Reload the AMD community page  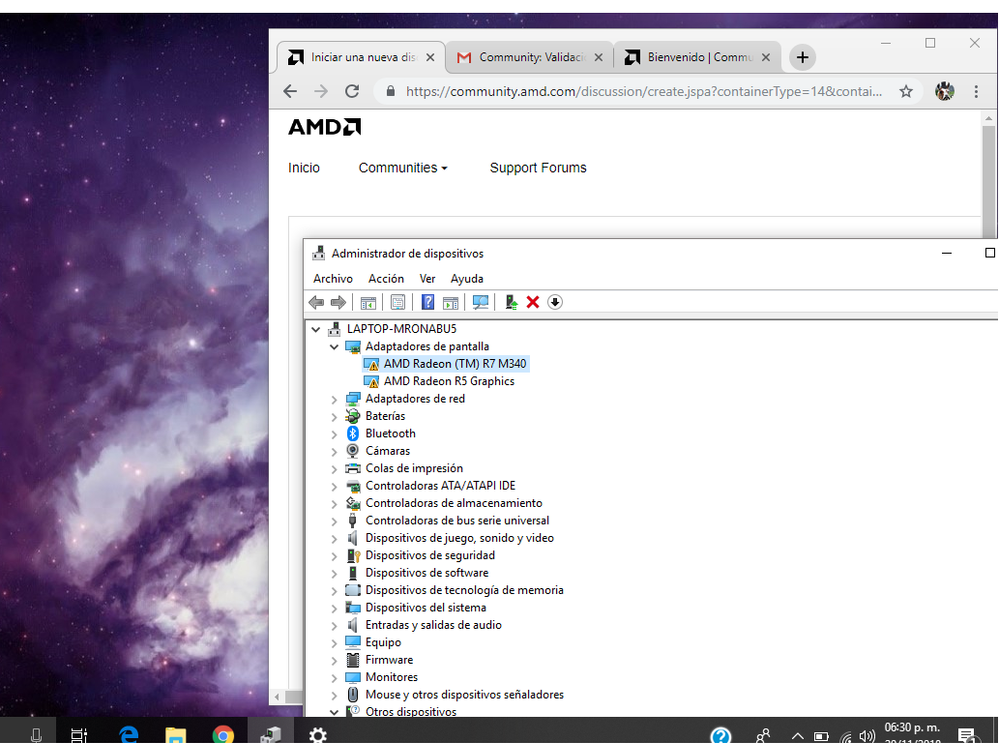click(x=352, y=91)
